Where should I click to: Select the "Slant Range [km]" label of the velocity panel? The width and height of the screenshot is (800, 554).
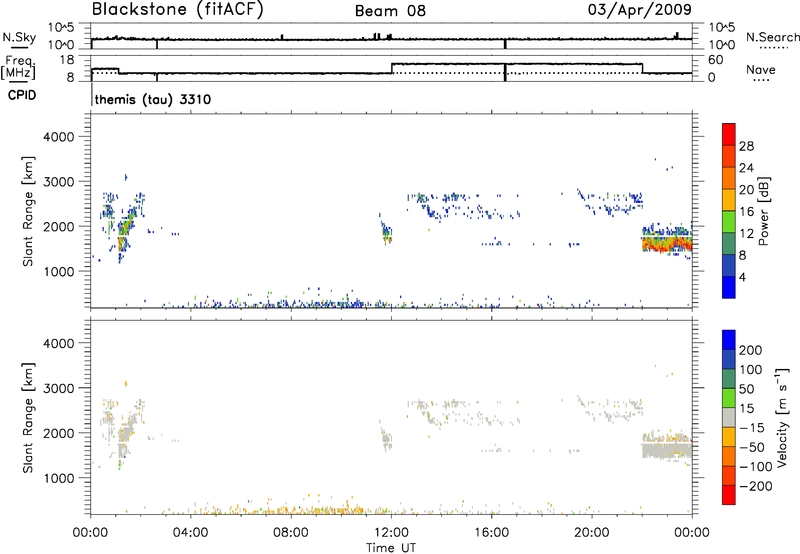tap(28, 417)
